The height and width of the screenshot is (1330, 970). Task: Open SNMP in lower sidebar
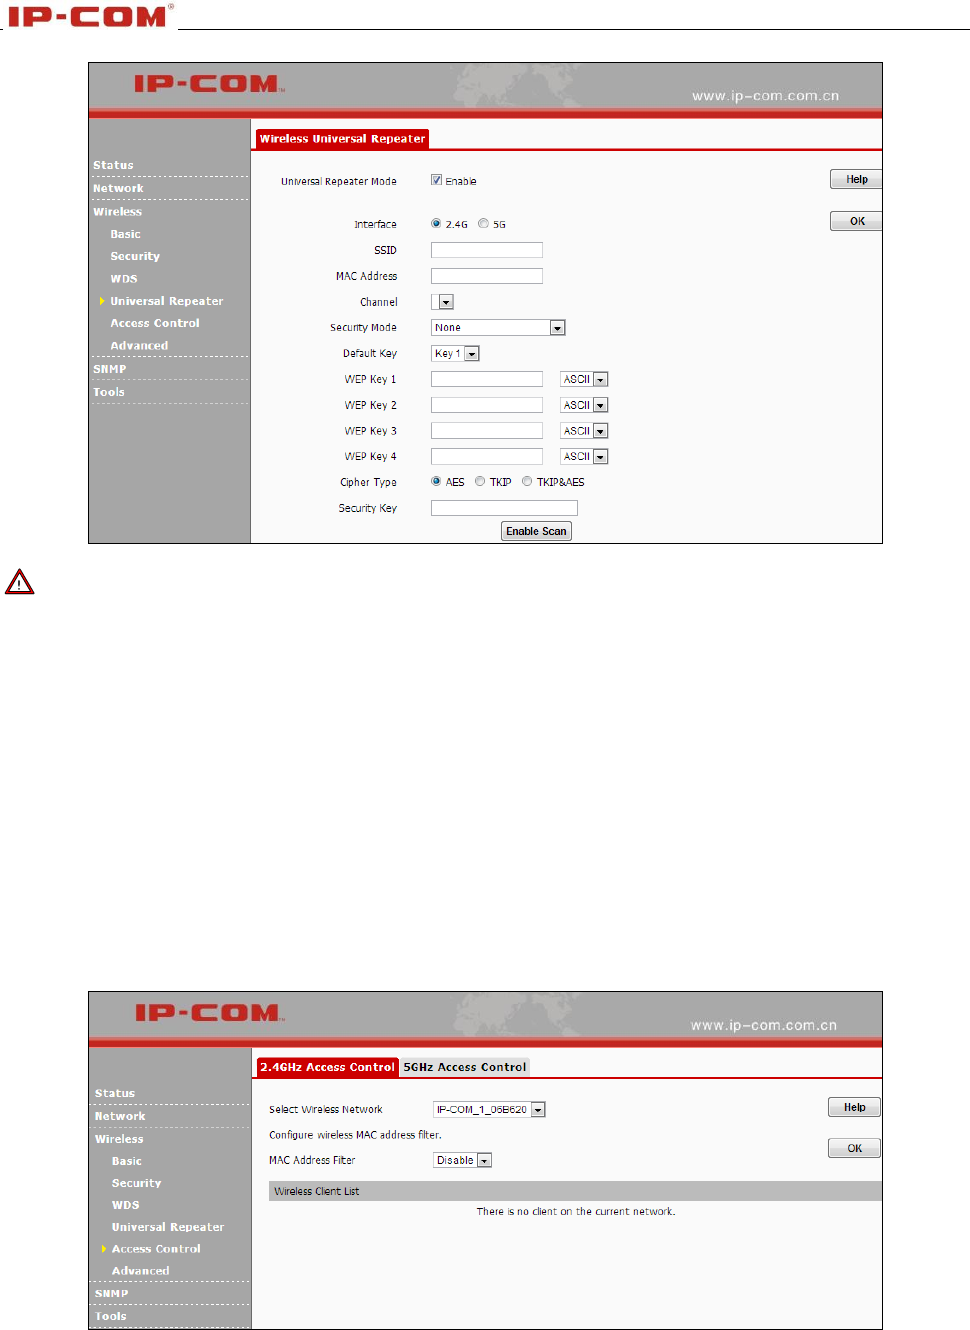[112, 1293]
